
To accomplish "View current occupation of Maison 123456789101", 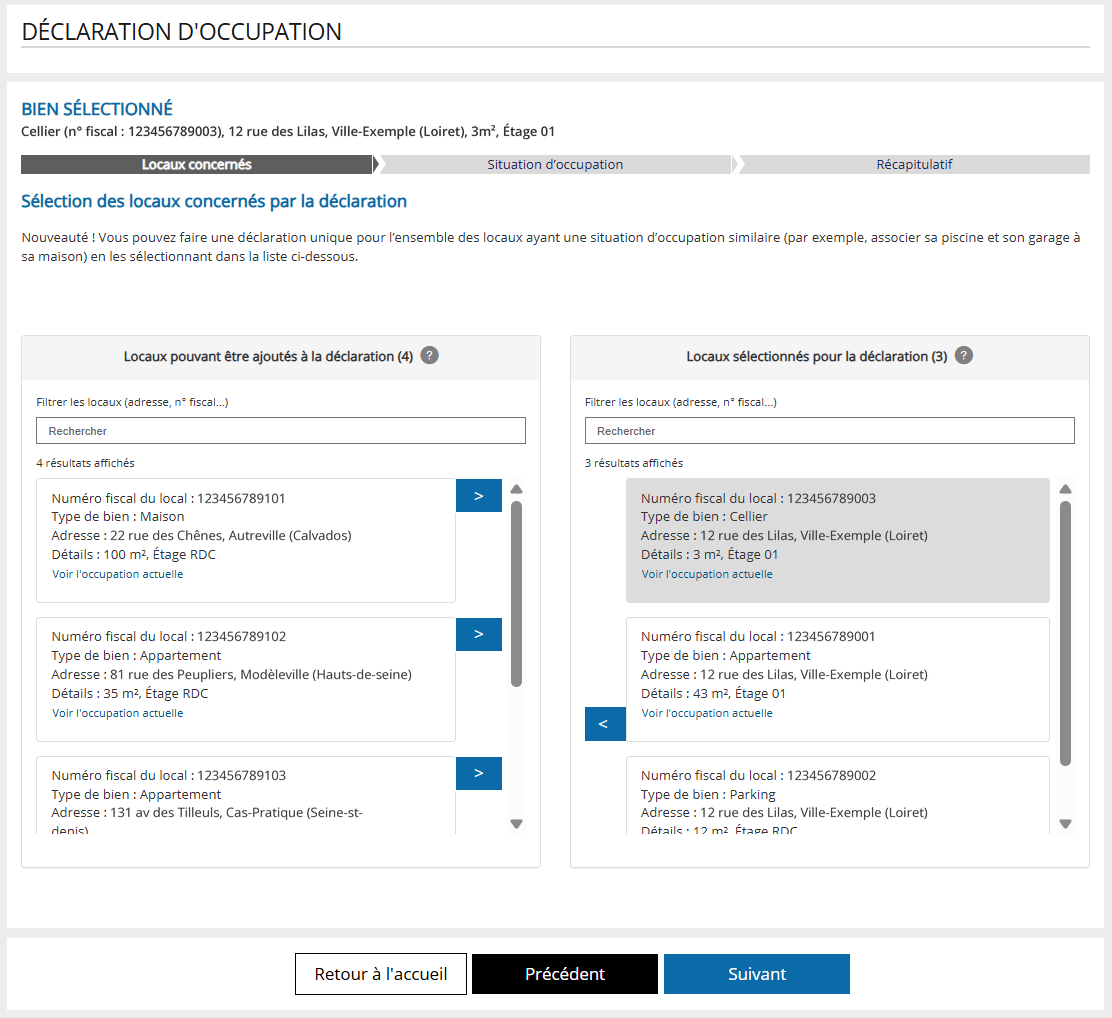I will click(118, 574).
